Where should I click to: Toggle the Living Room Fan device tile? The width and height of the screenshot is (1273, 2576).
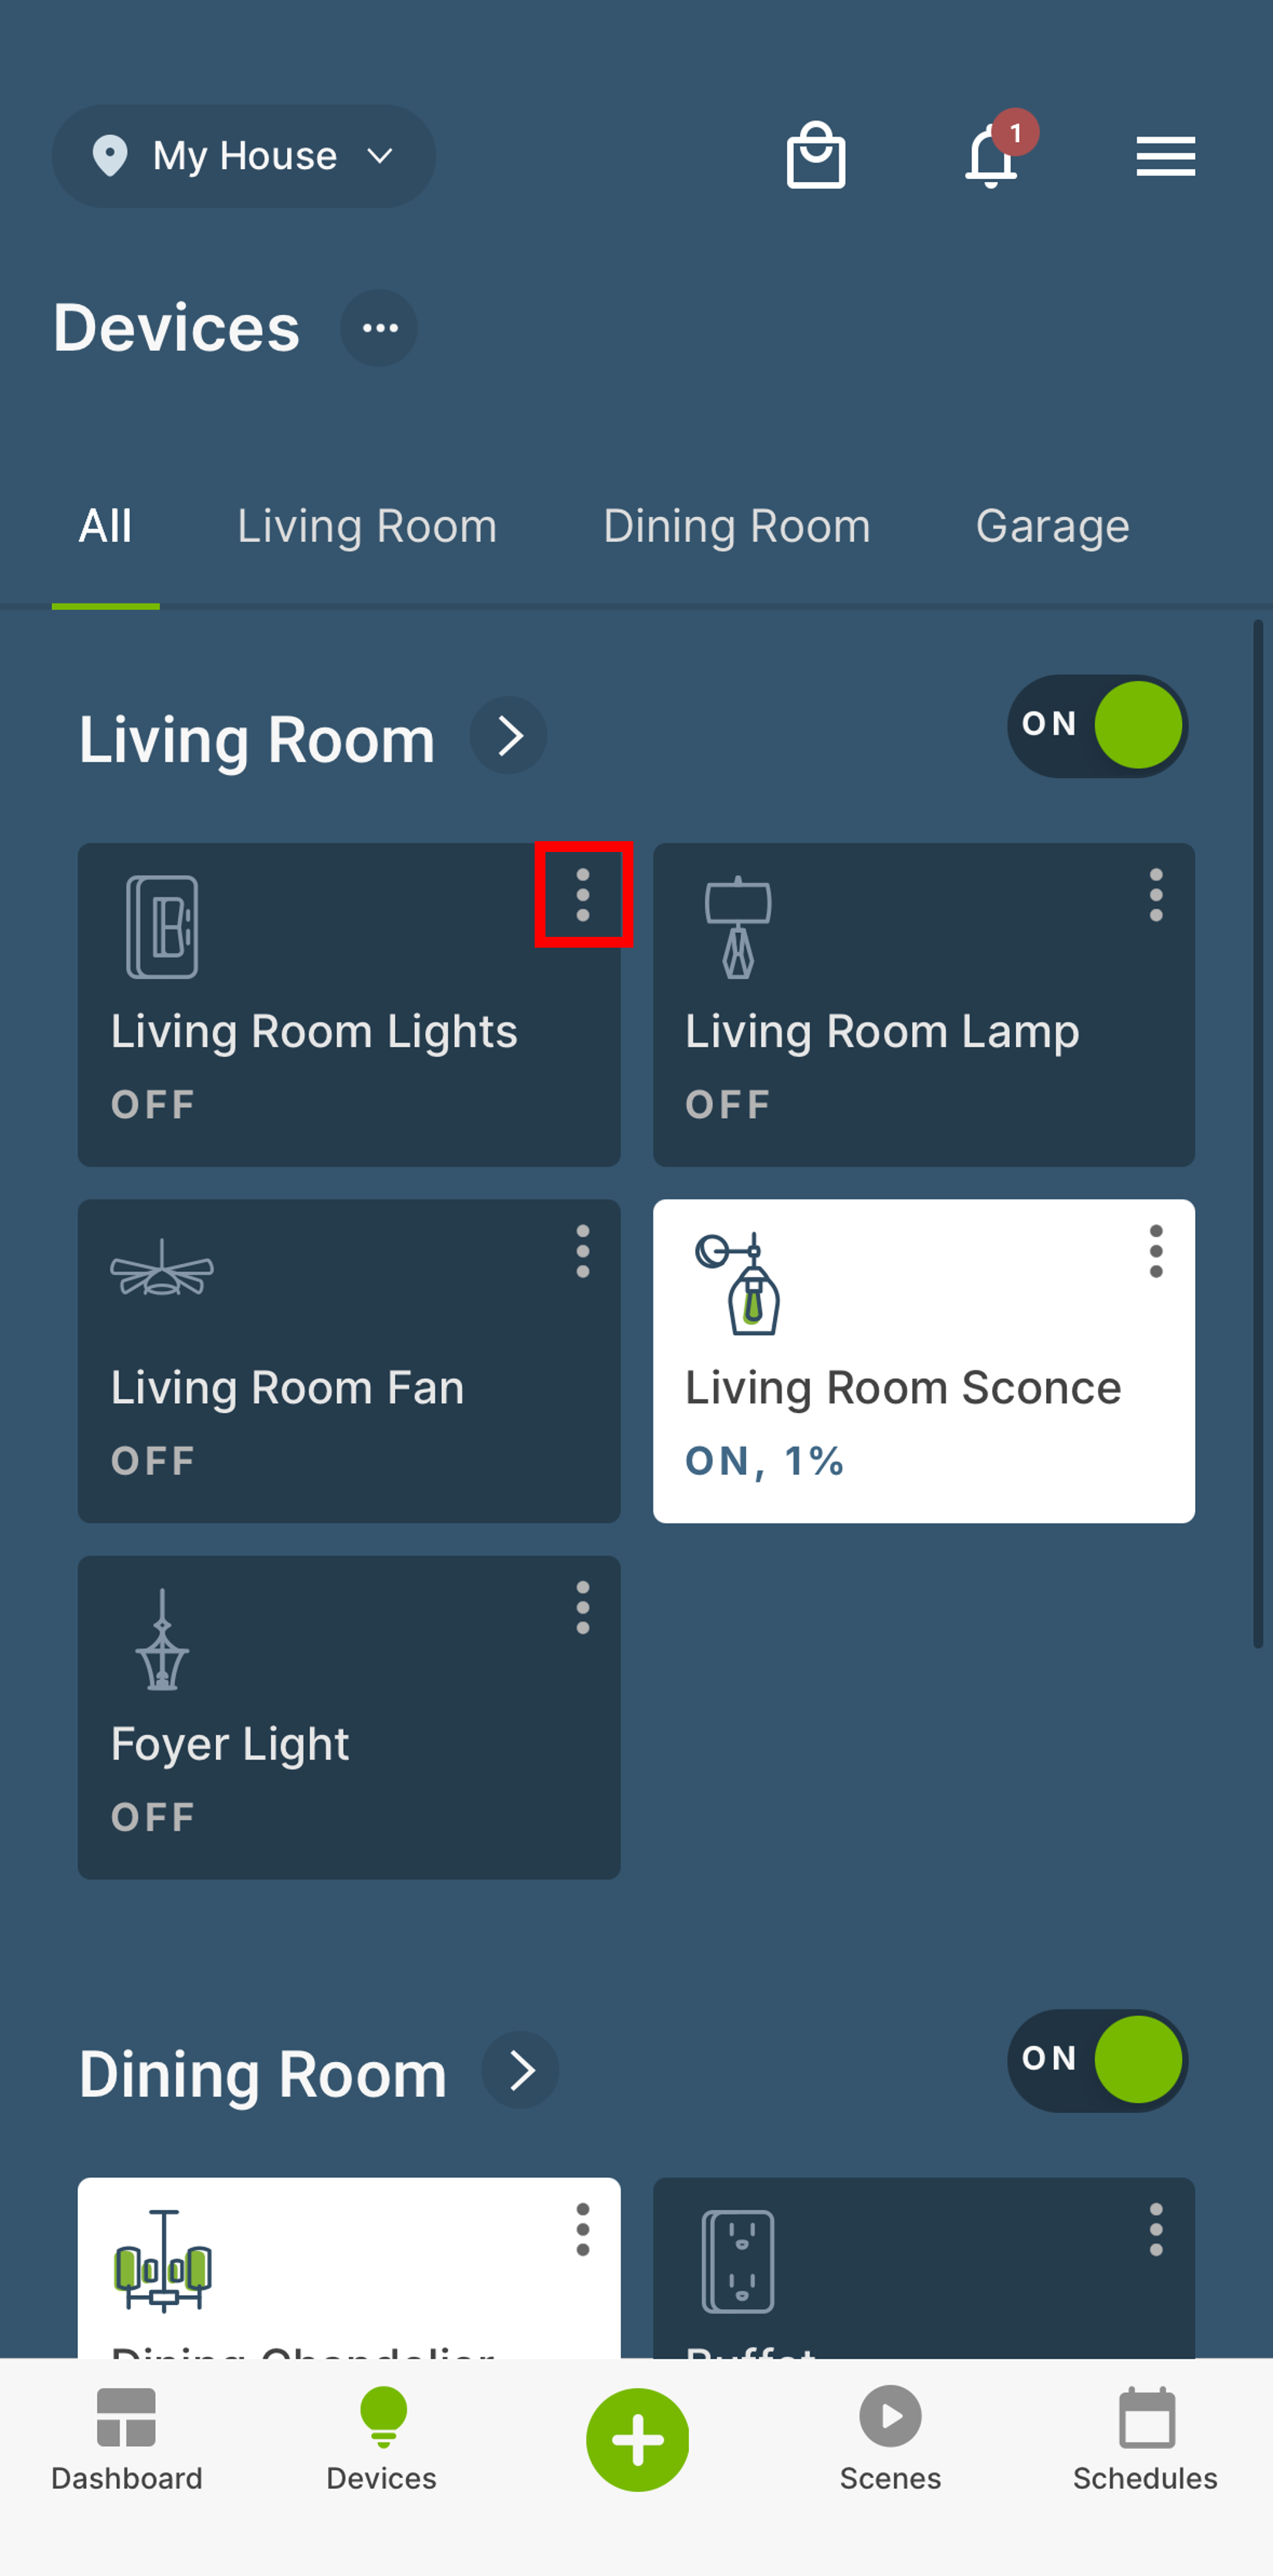point(349,1361)
